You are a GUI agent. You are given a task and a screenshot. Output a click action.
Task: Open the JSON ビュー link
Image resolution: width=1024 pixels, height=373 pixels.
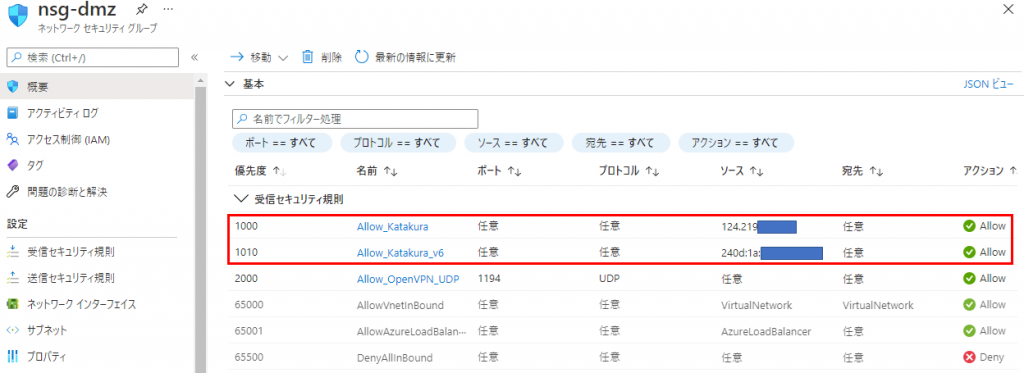pyautogui.click(x=988, y=84)
